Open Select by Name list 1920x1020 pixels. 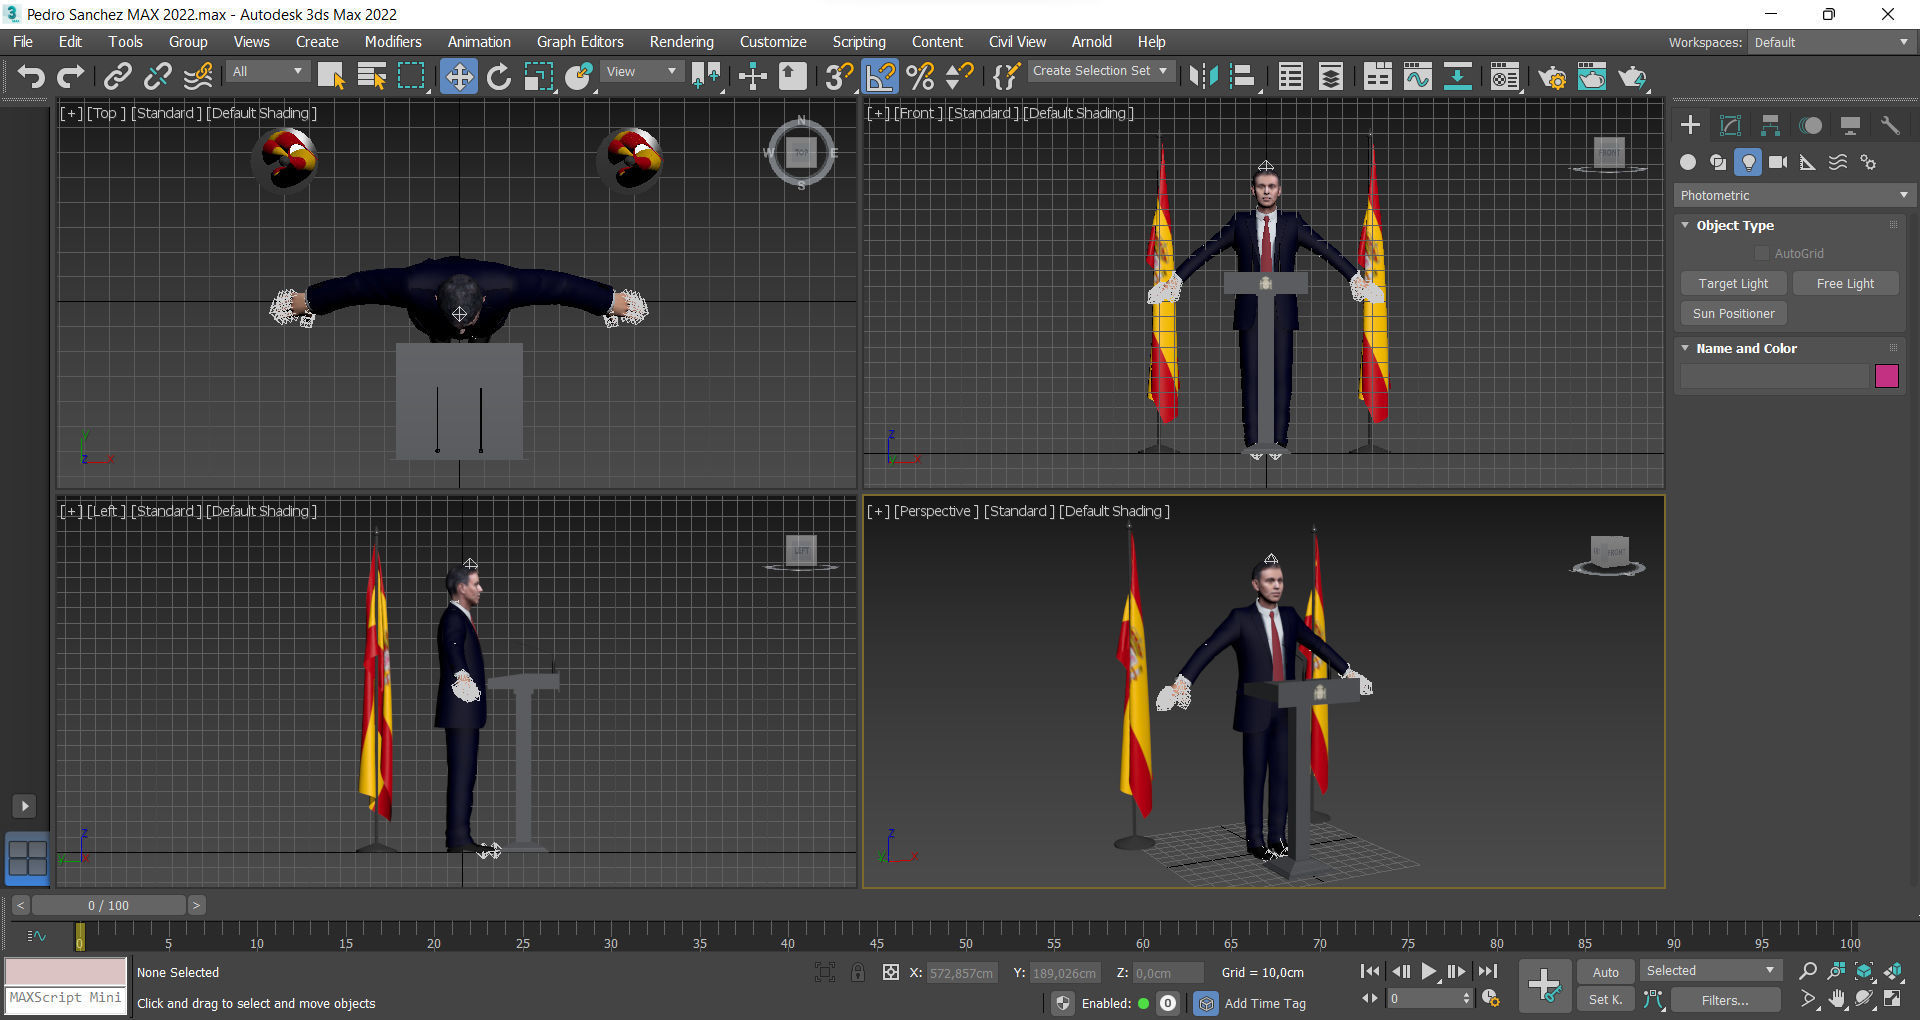coord(371,76)
